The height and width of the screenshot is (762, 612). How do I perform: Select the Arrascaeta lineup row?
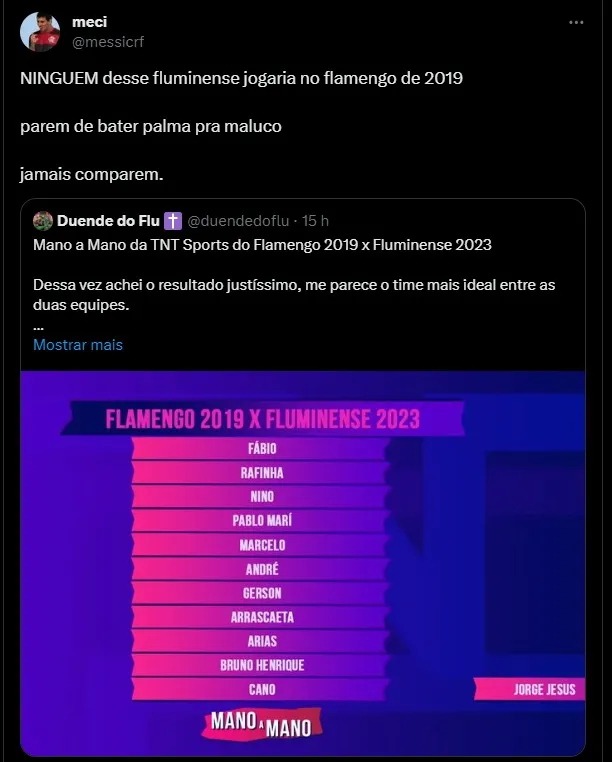click(x=261, y=617)
